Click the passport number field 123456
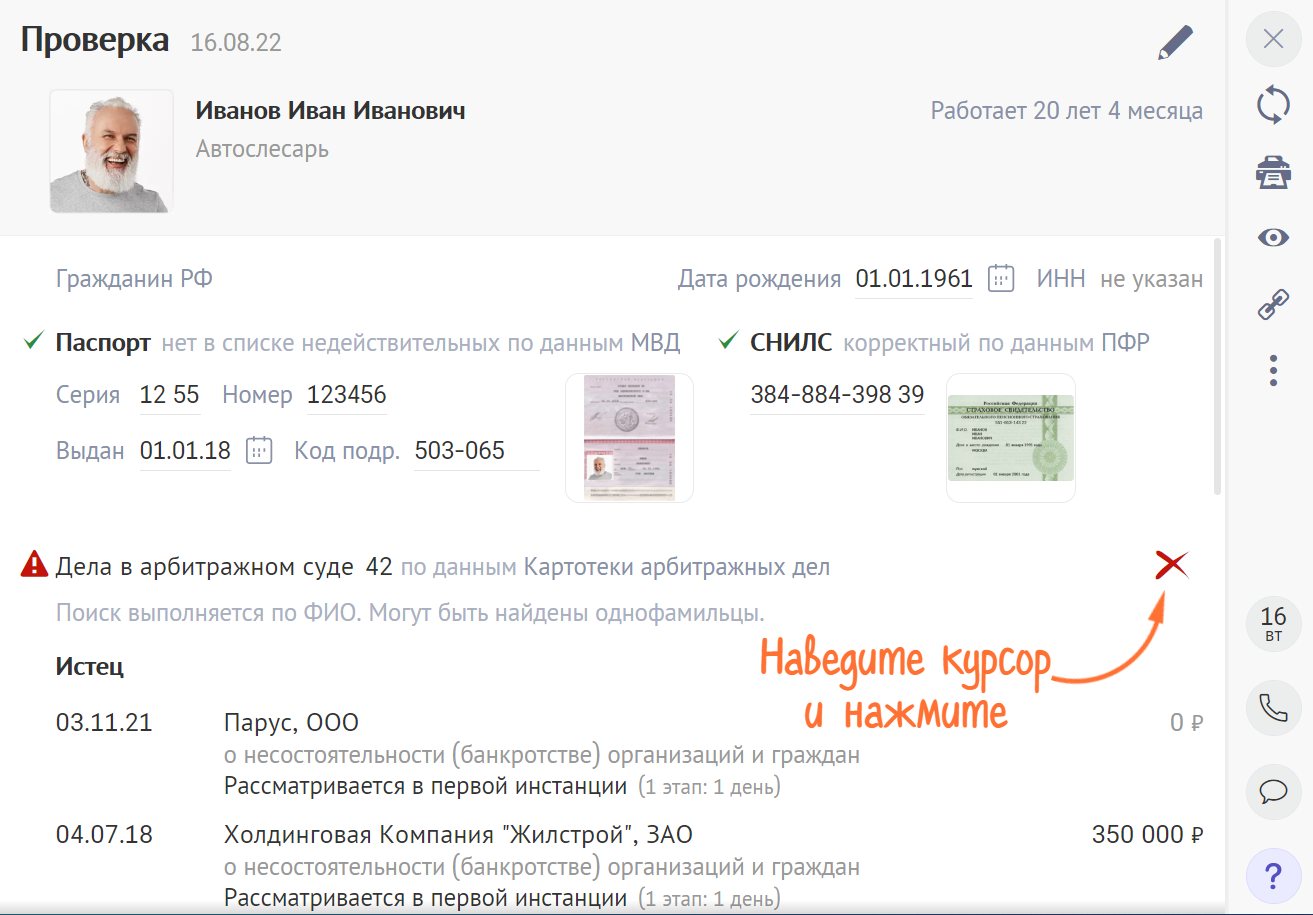Image resolution: width=1313 pixels, height=915 pixels. click(x=346, y=395)
